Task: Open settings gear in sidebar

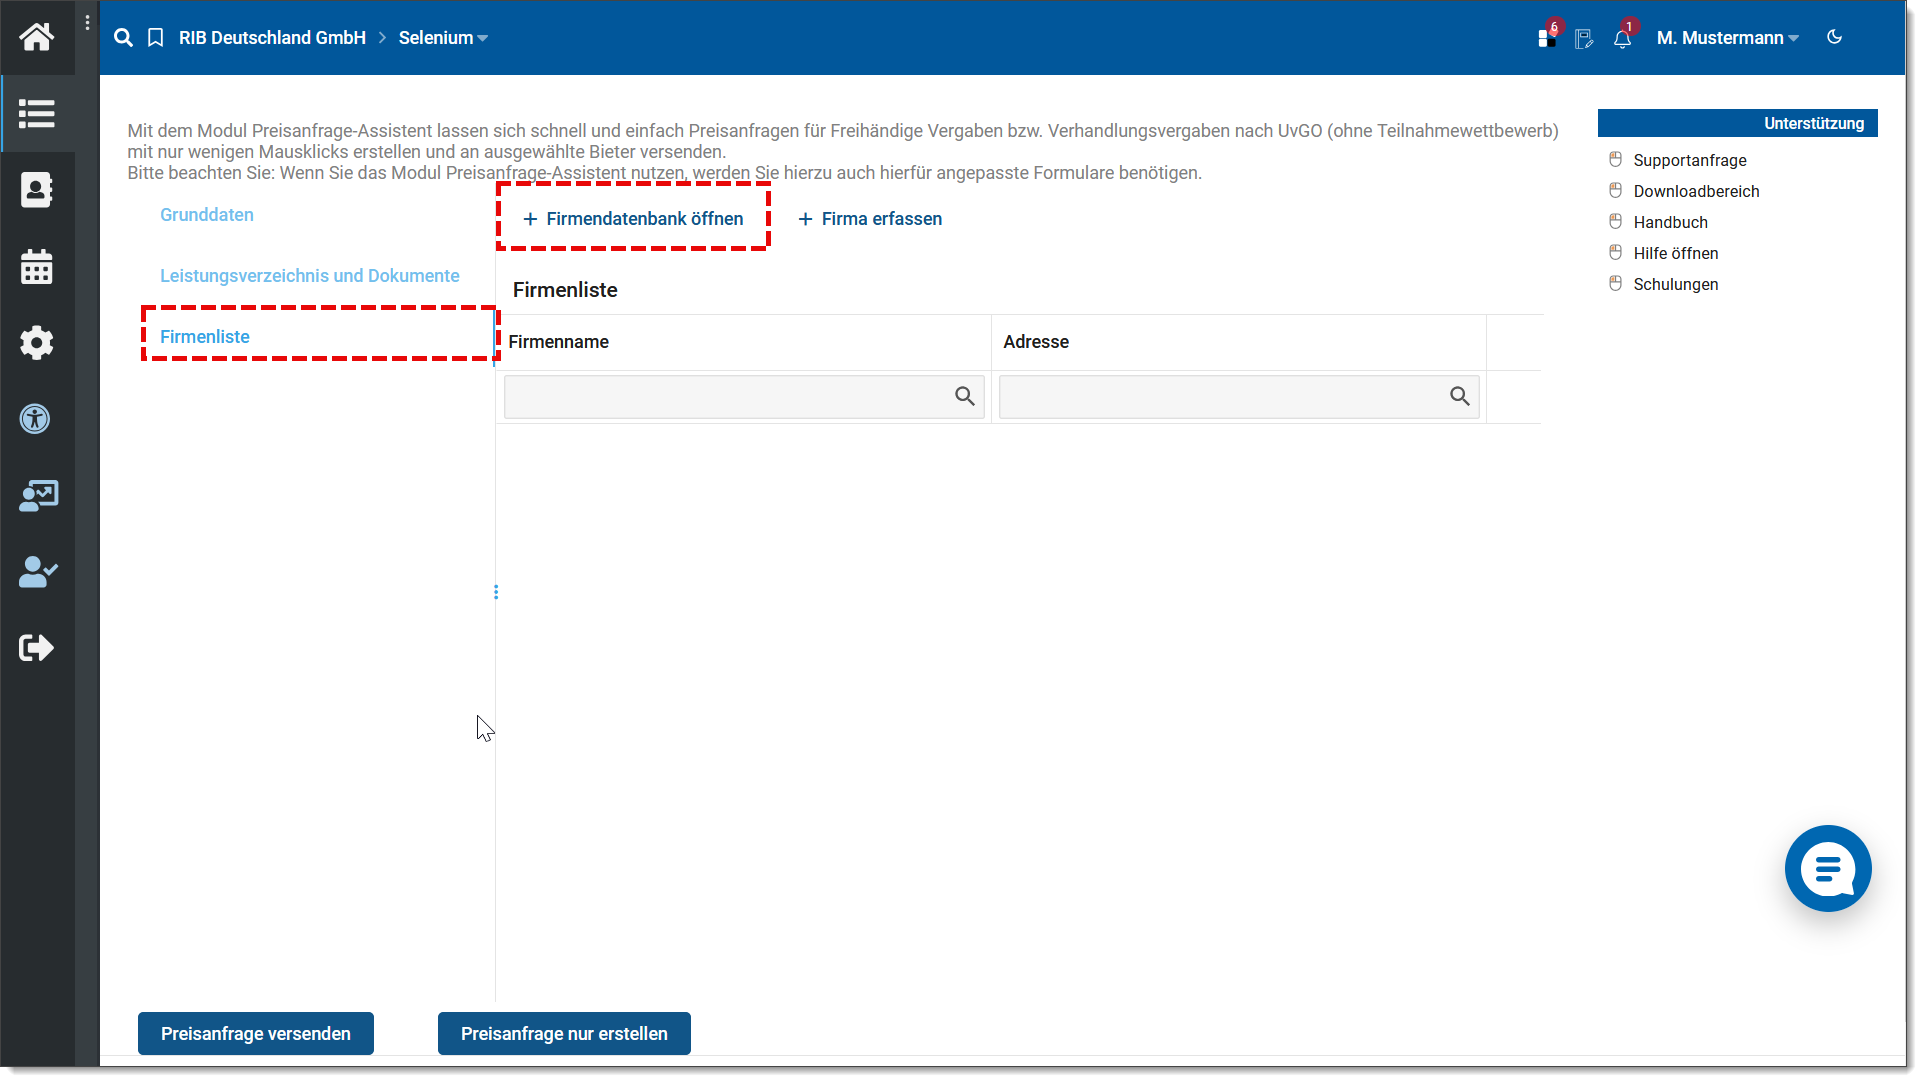Action: (x=37, y=343)
